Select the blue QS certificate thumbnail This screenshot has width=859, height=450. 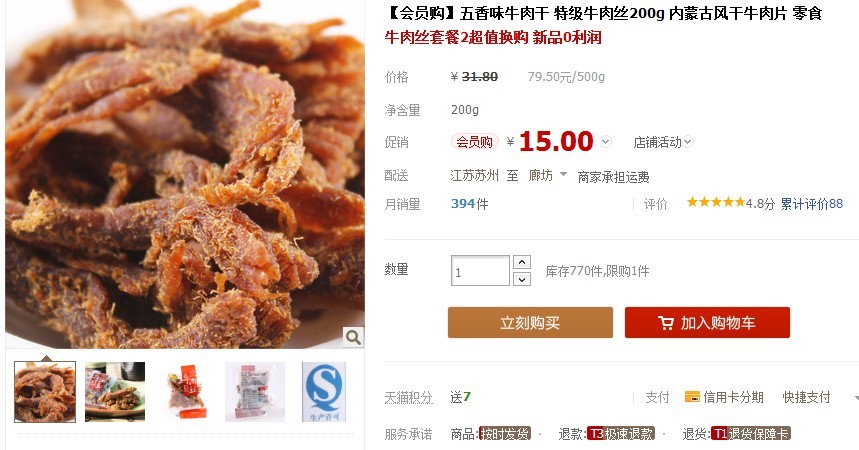(x=323, y=392)
